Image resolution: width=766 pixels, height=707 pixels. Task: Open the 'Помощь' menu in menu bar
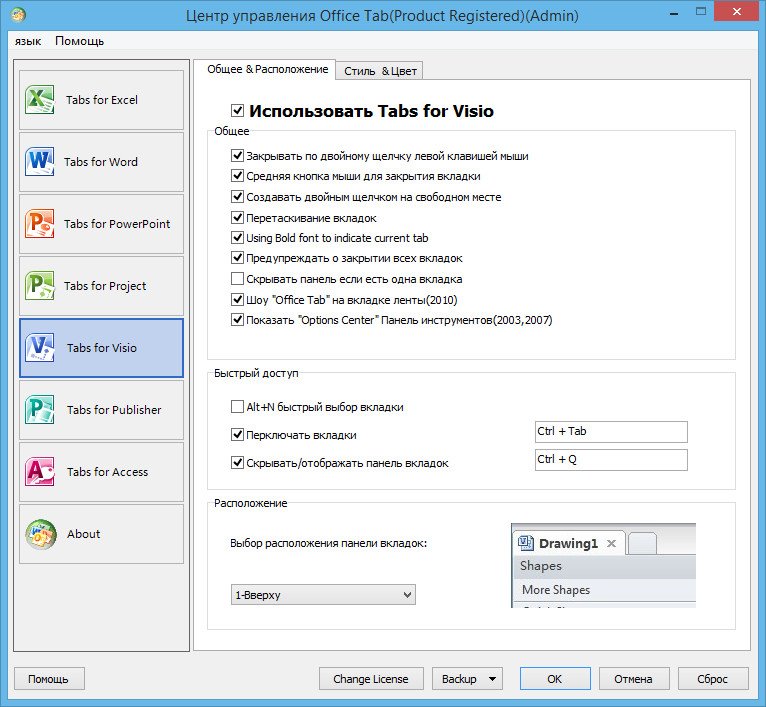[80, 41]
